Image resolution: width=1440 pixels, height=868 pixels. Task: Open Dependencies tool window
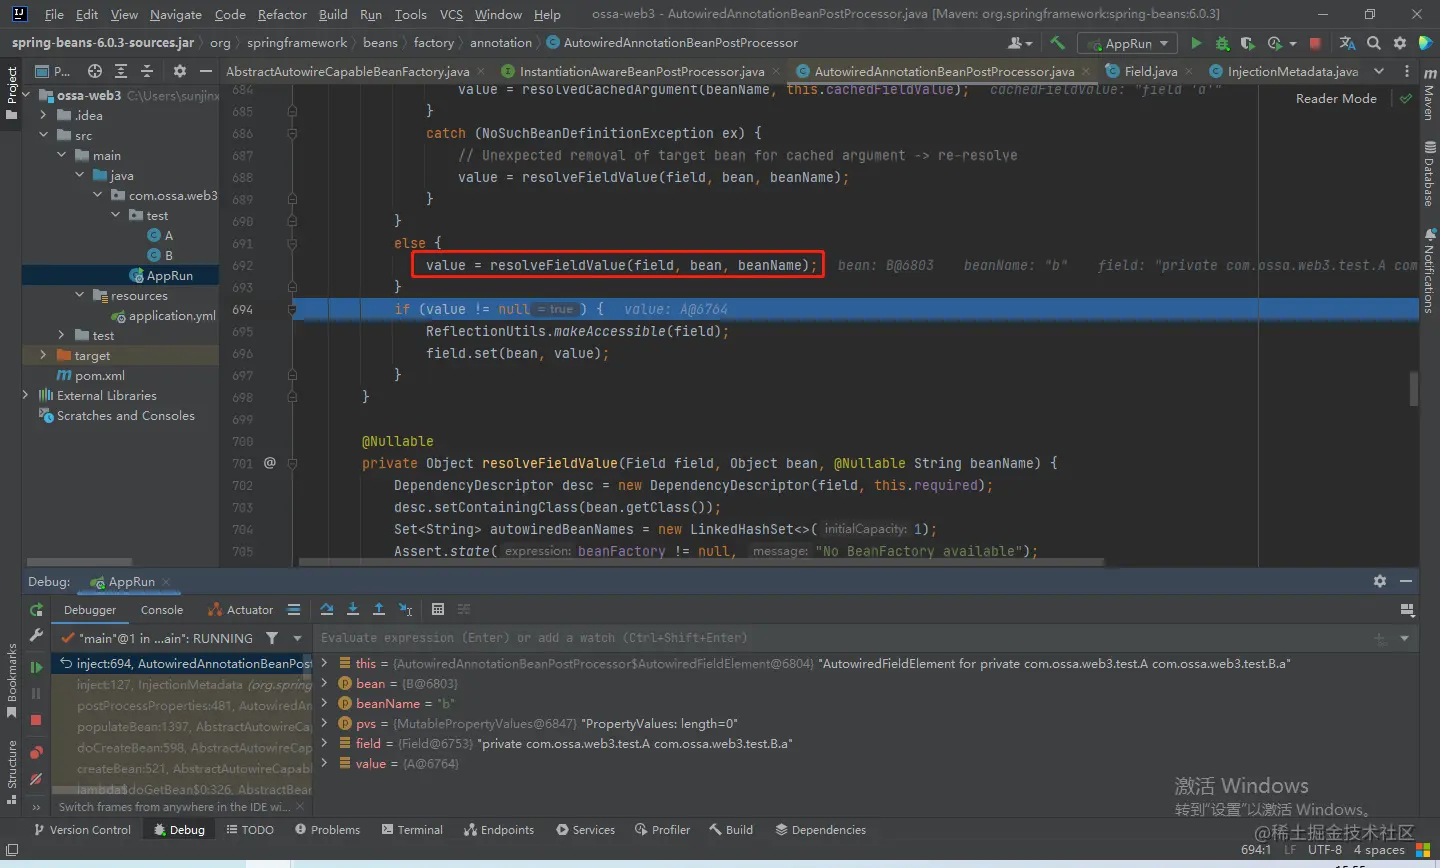pyautogui.click(x=820, y=830)
